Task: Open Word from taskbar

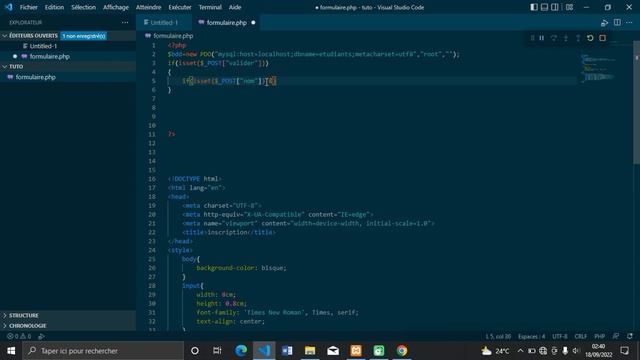Action: coord(287,351)
